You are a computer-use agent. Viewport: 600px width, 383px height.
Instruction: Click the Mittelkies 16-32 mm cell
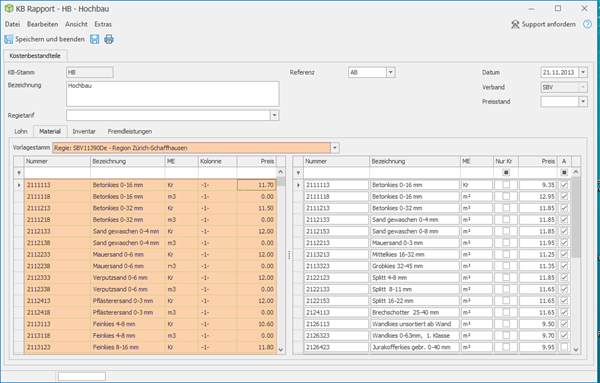point(415,254)
